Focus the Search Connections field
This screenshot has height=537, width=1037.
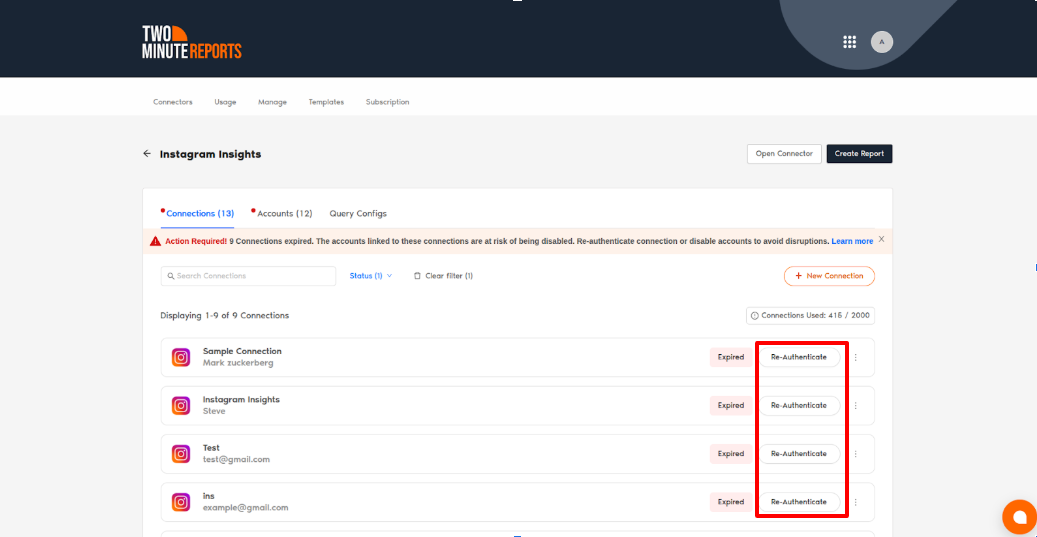pos(248,276)
